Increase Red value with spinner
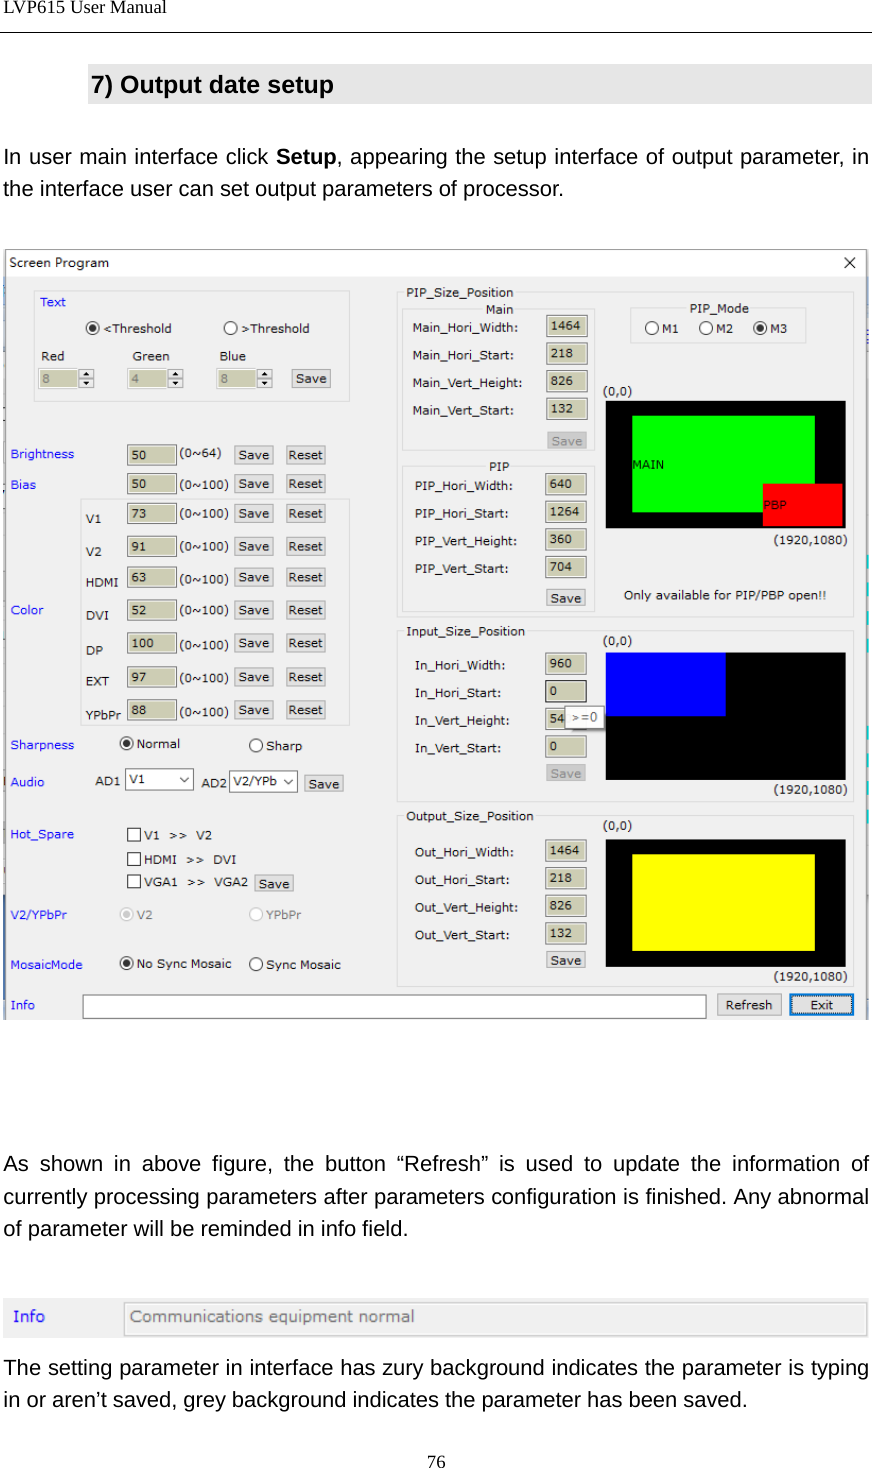Viewport: 872px width, 1468px height. click(x=86, y=374)
